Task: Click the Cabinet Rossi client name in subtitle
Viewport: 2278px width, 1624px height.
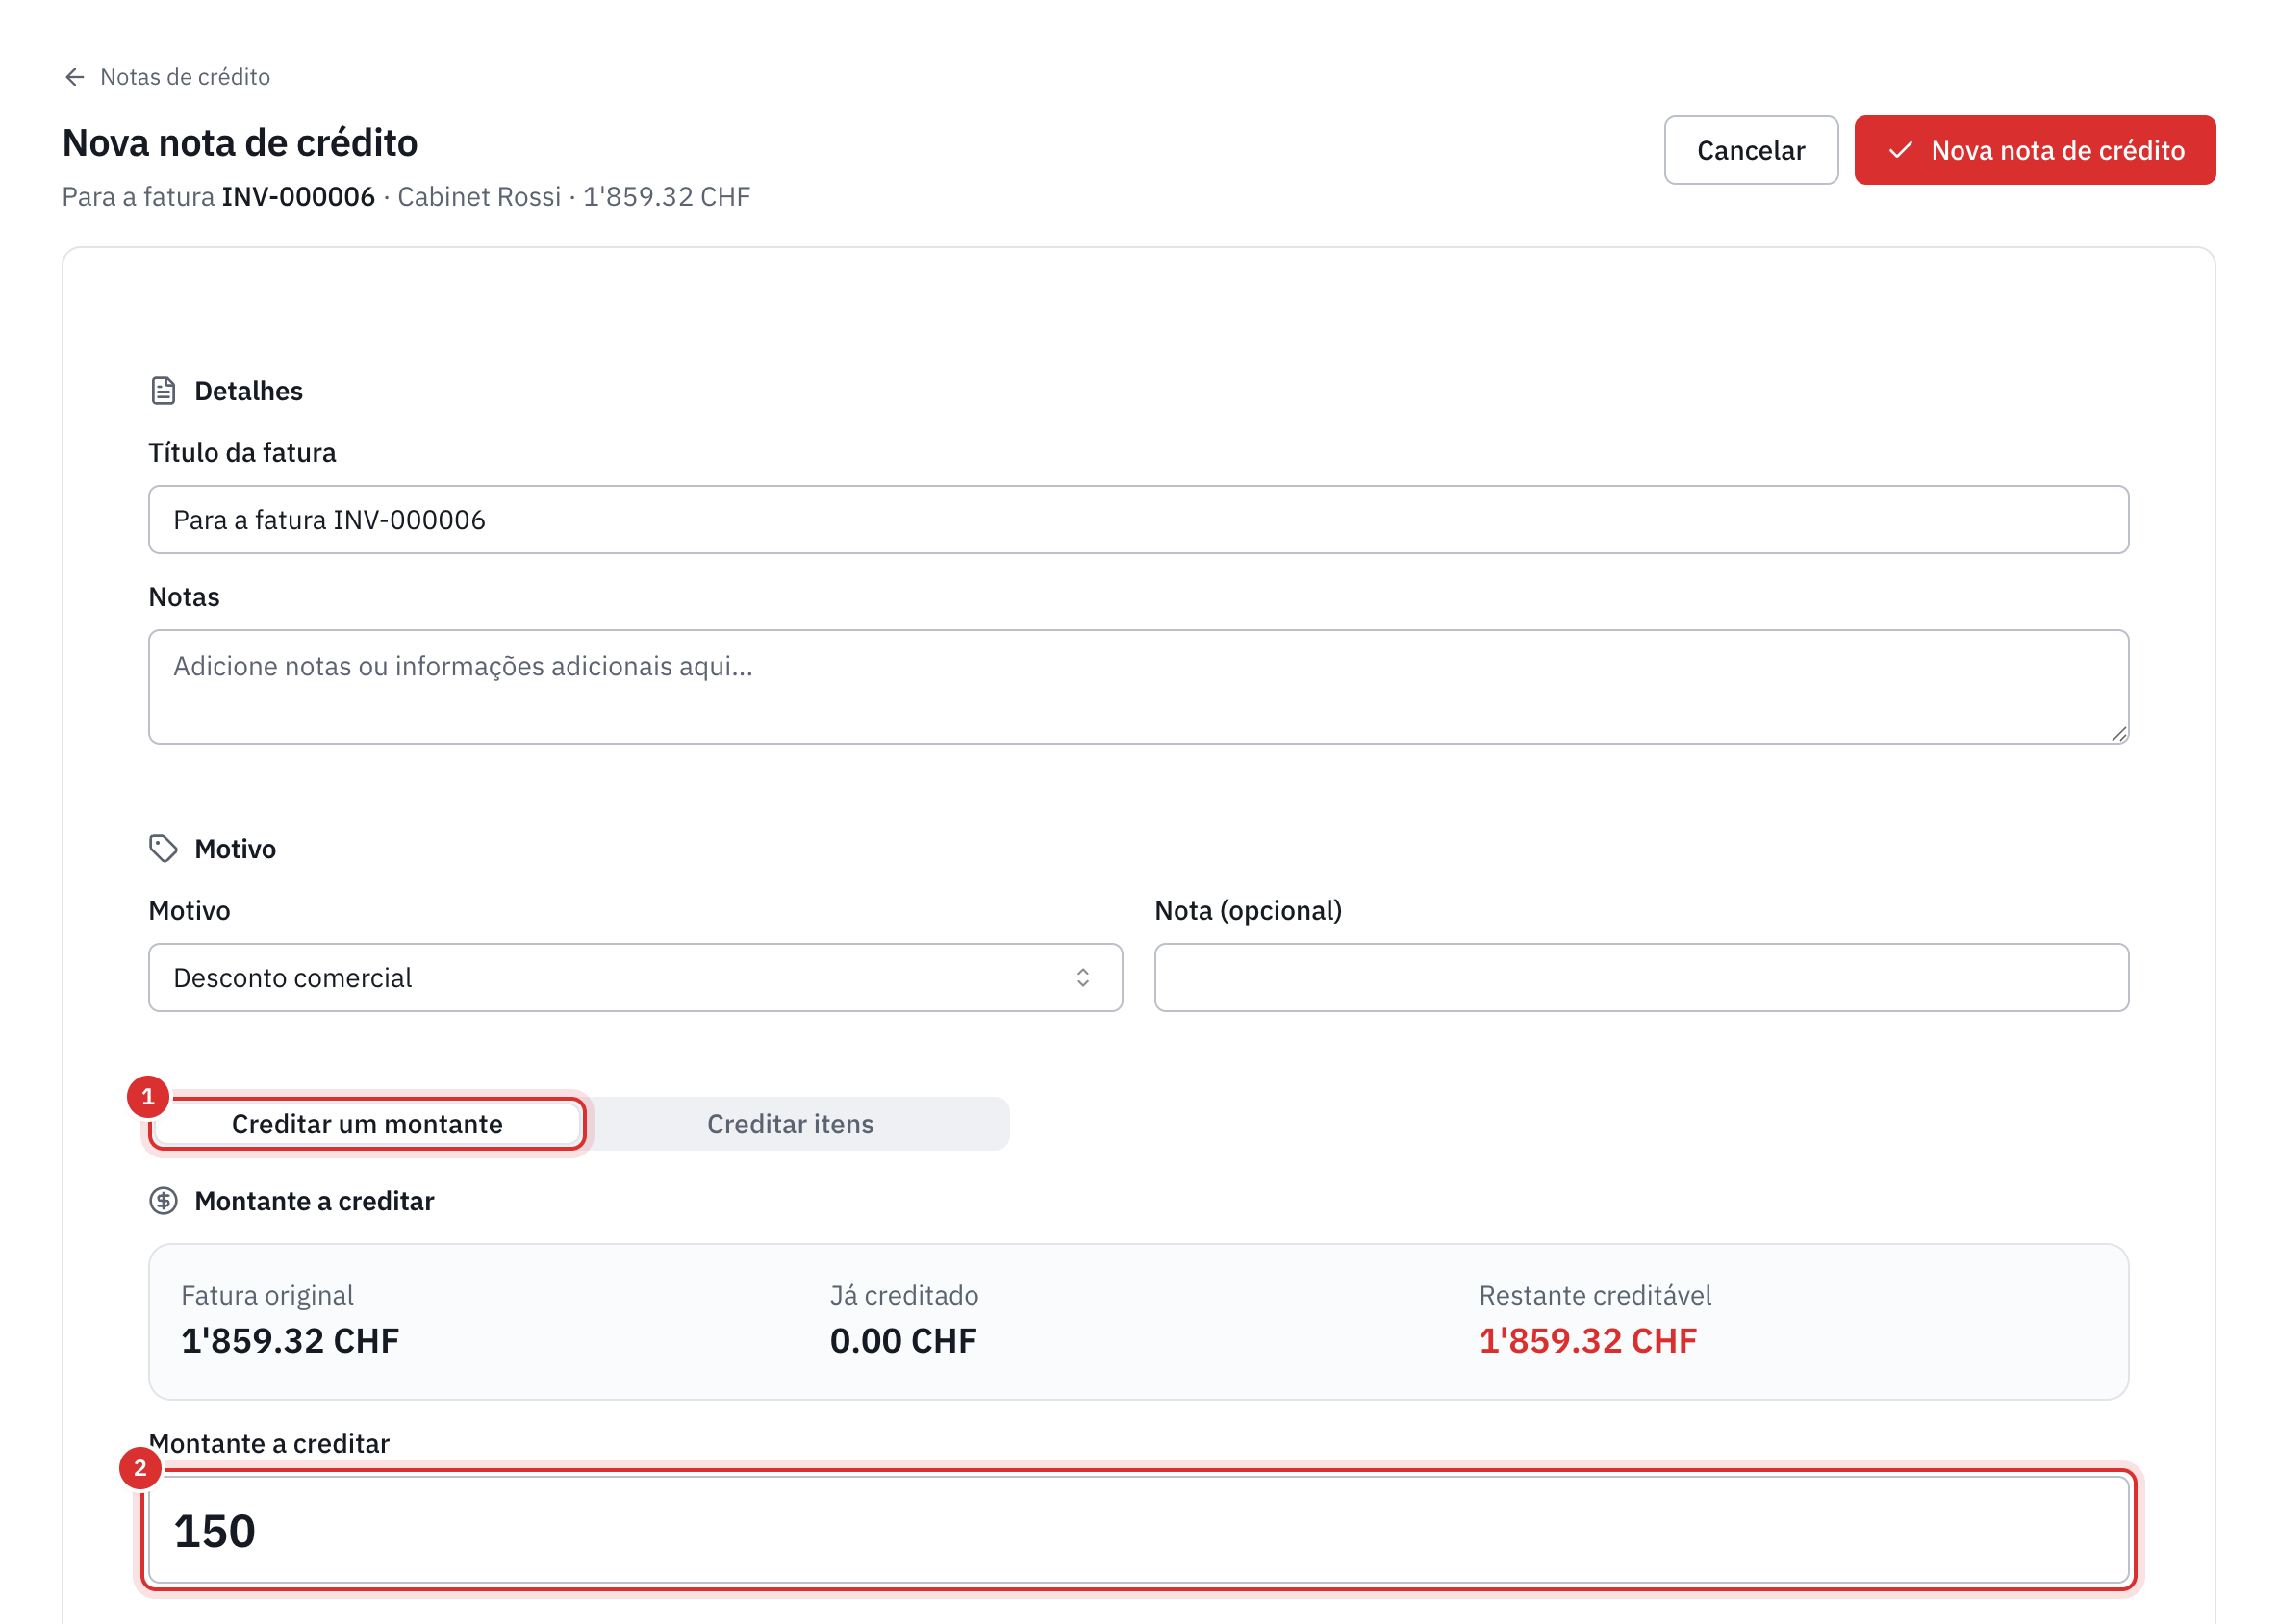Action: [479, 197]
